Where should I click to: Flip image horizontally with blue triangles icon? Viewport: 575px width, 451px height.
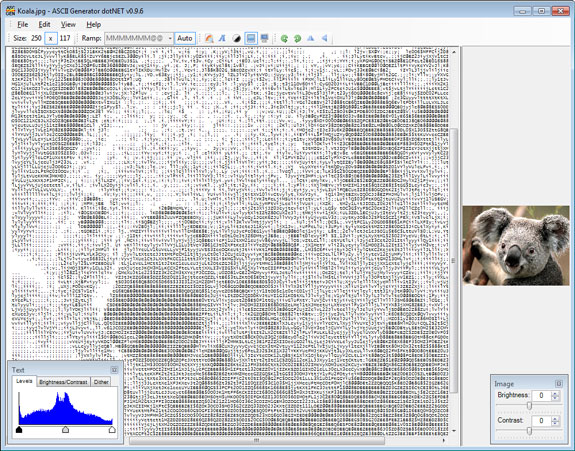click(311, 38)
